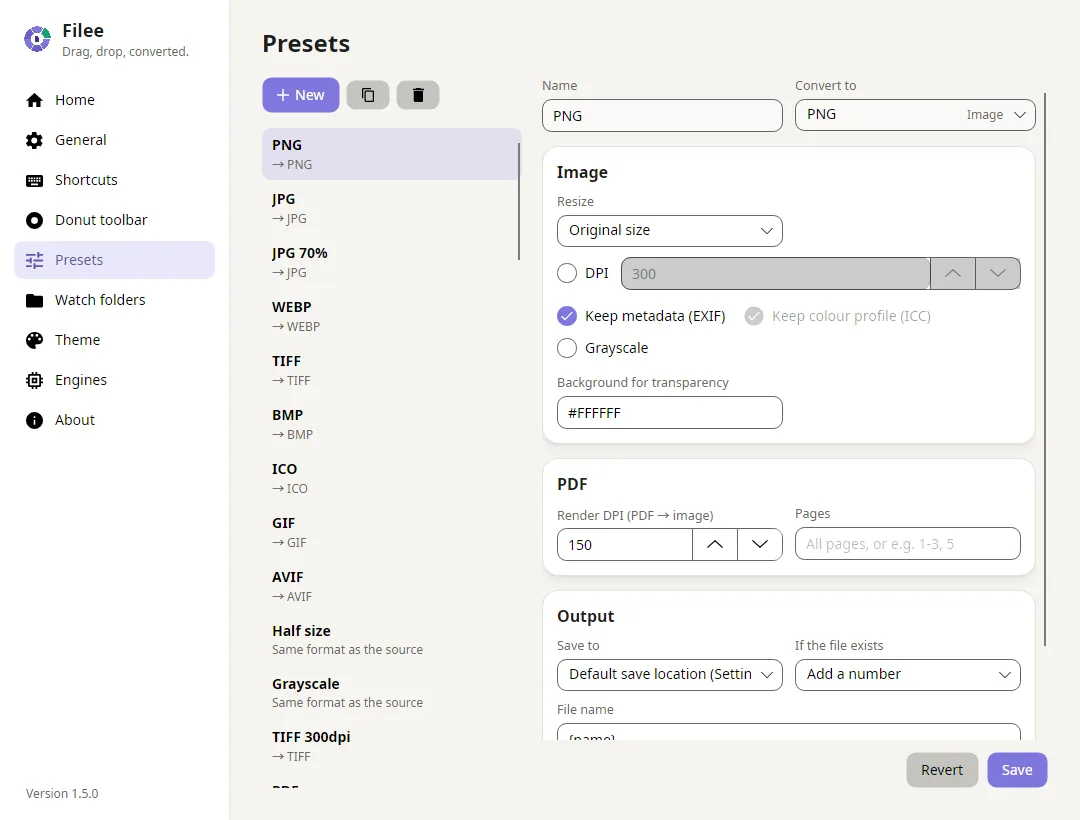Uncheck Keep metadata (EXIF)

[567, 316]
